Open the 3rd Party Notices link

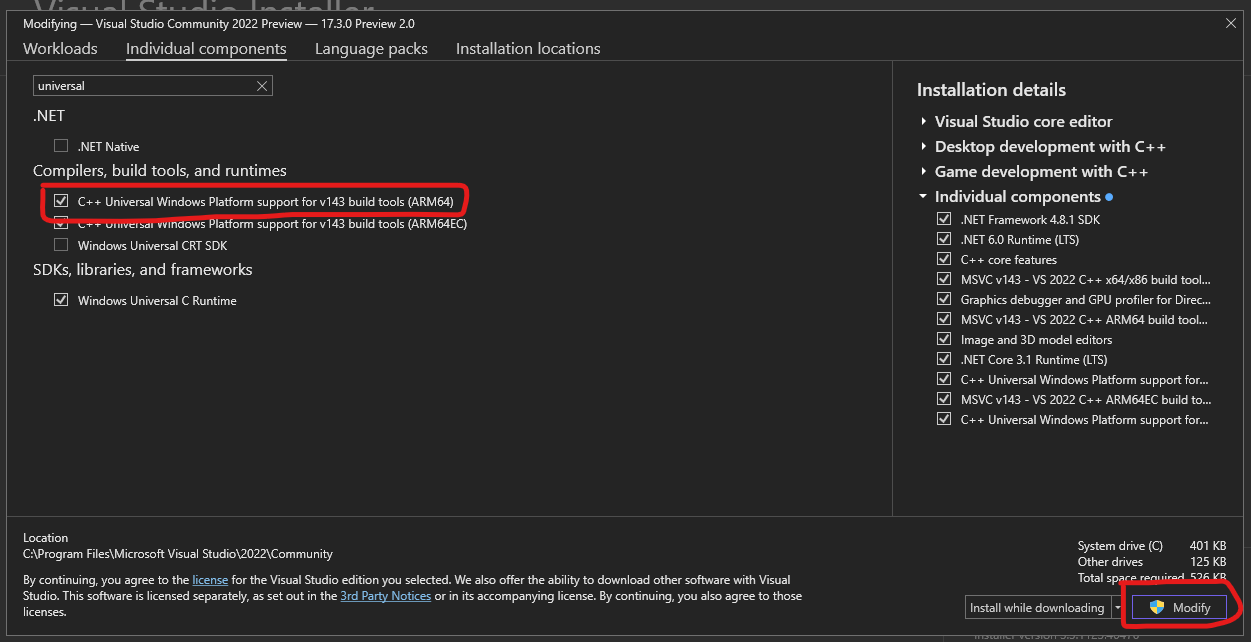tap(386, 596)
